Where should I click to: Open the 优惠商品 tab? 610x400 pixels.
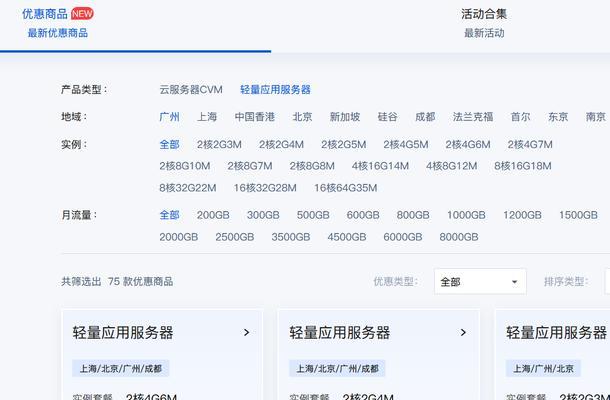point(45,14)
